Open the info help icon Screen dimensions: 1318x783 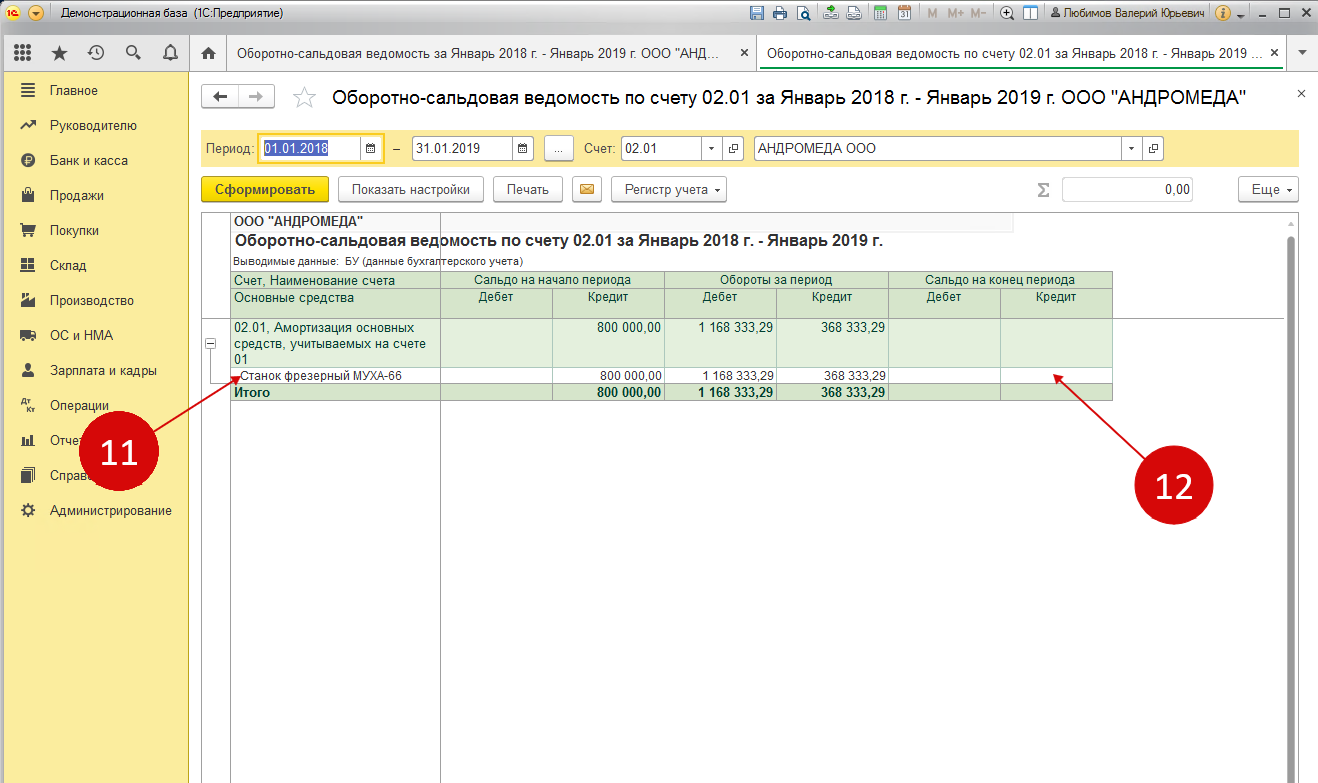pyautogui.click(x=1222, y=14)
